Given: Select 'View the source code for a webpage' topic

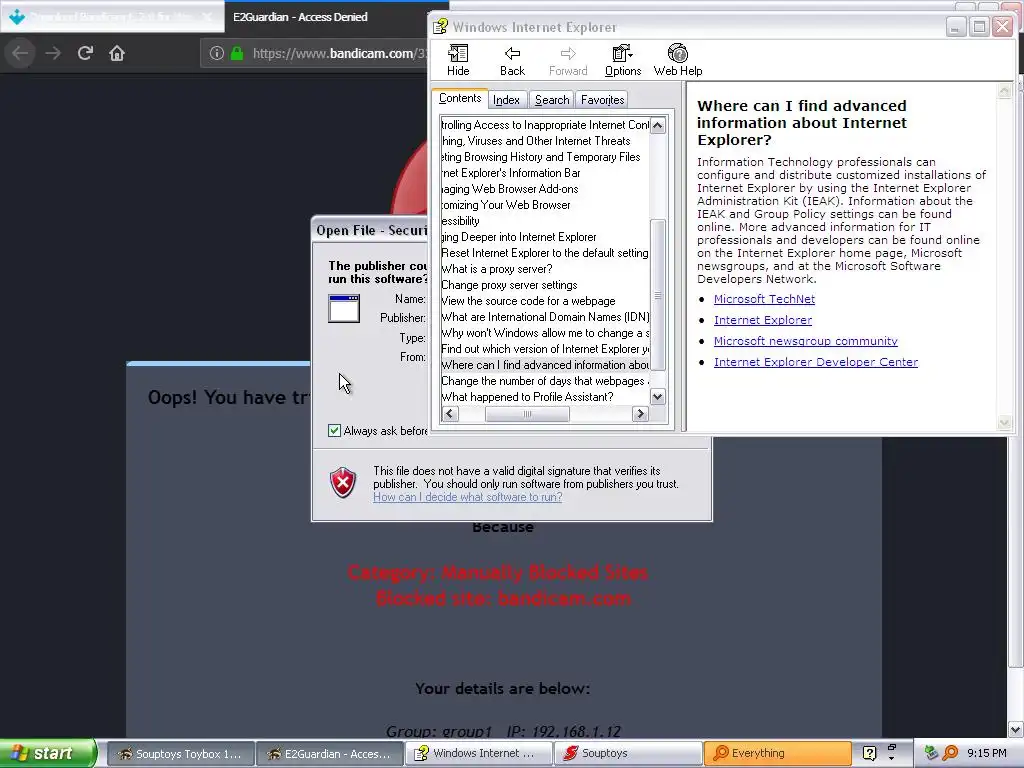Looking at the screenshot, I should (x=528, y=301).
